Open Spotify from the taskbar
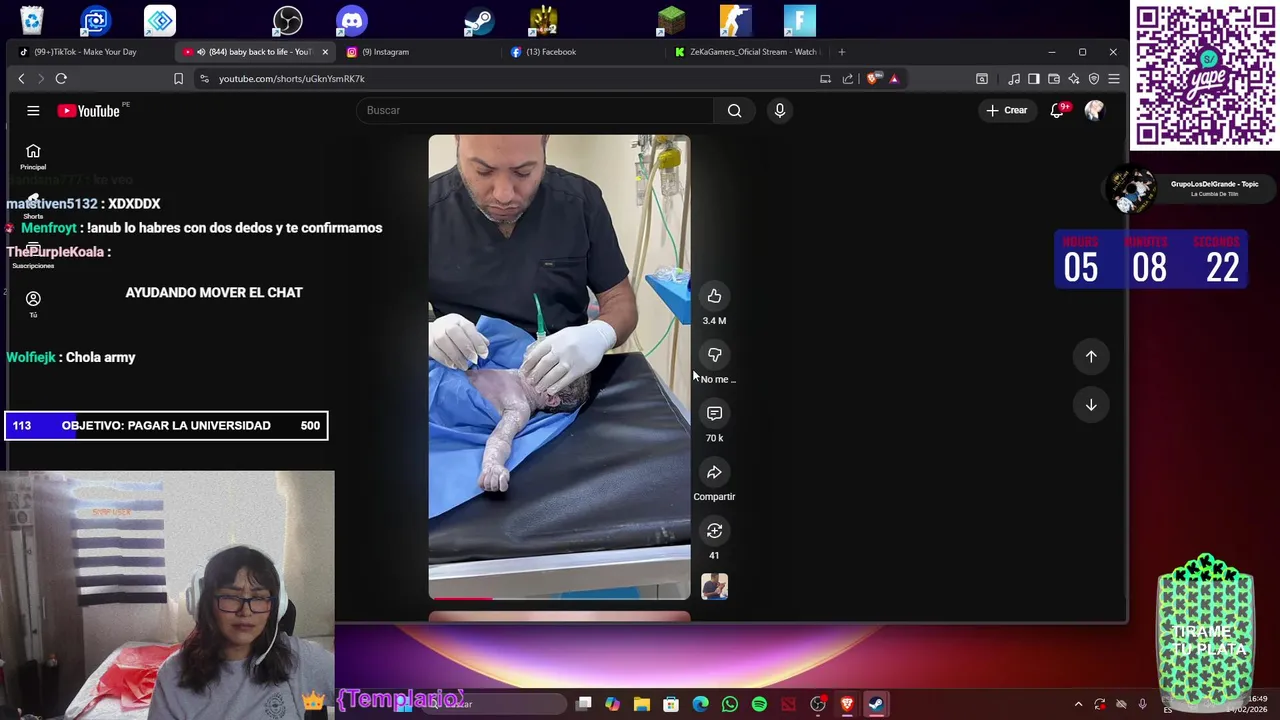1280x720 pixels. (x=759, y=704)
